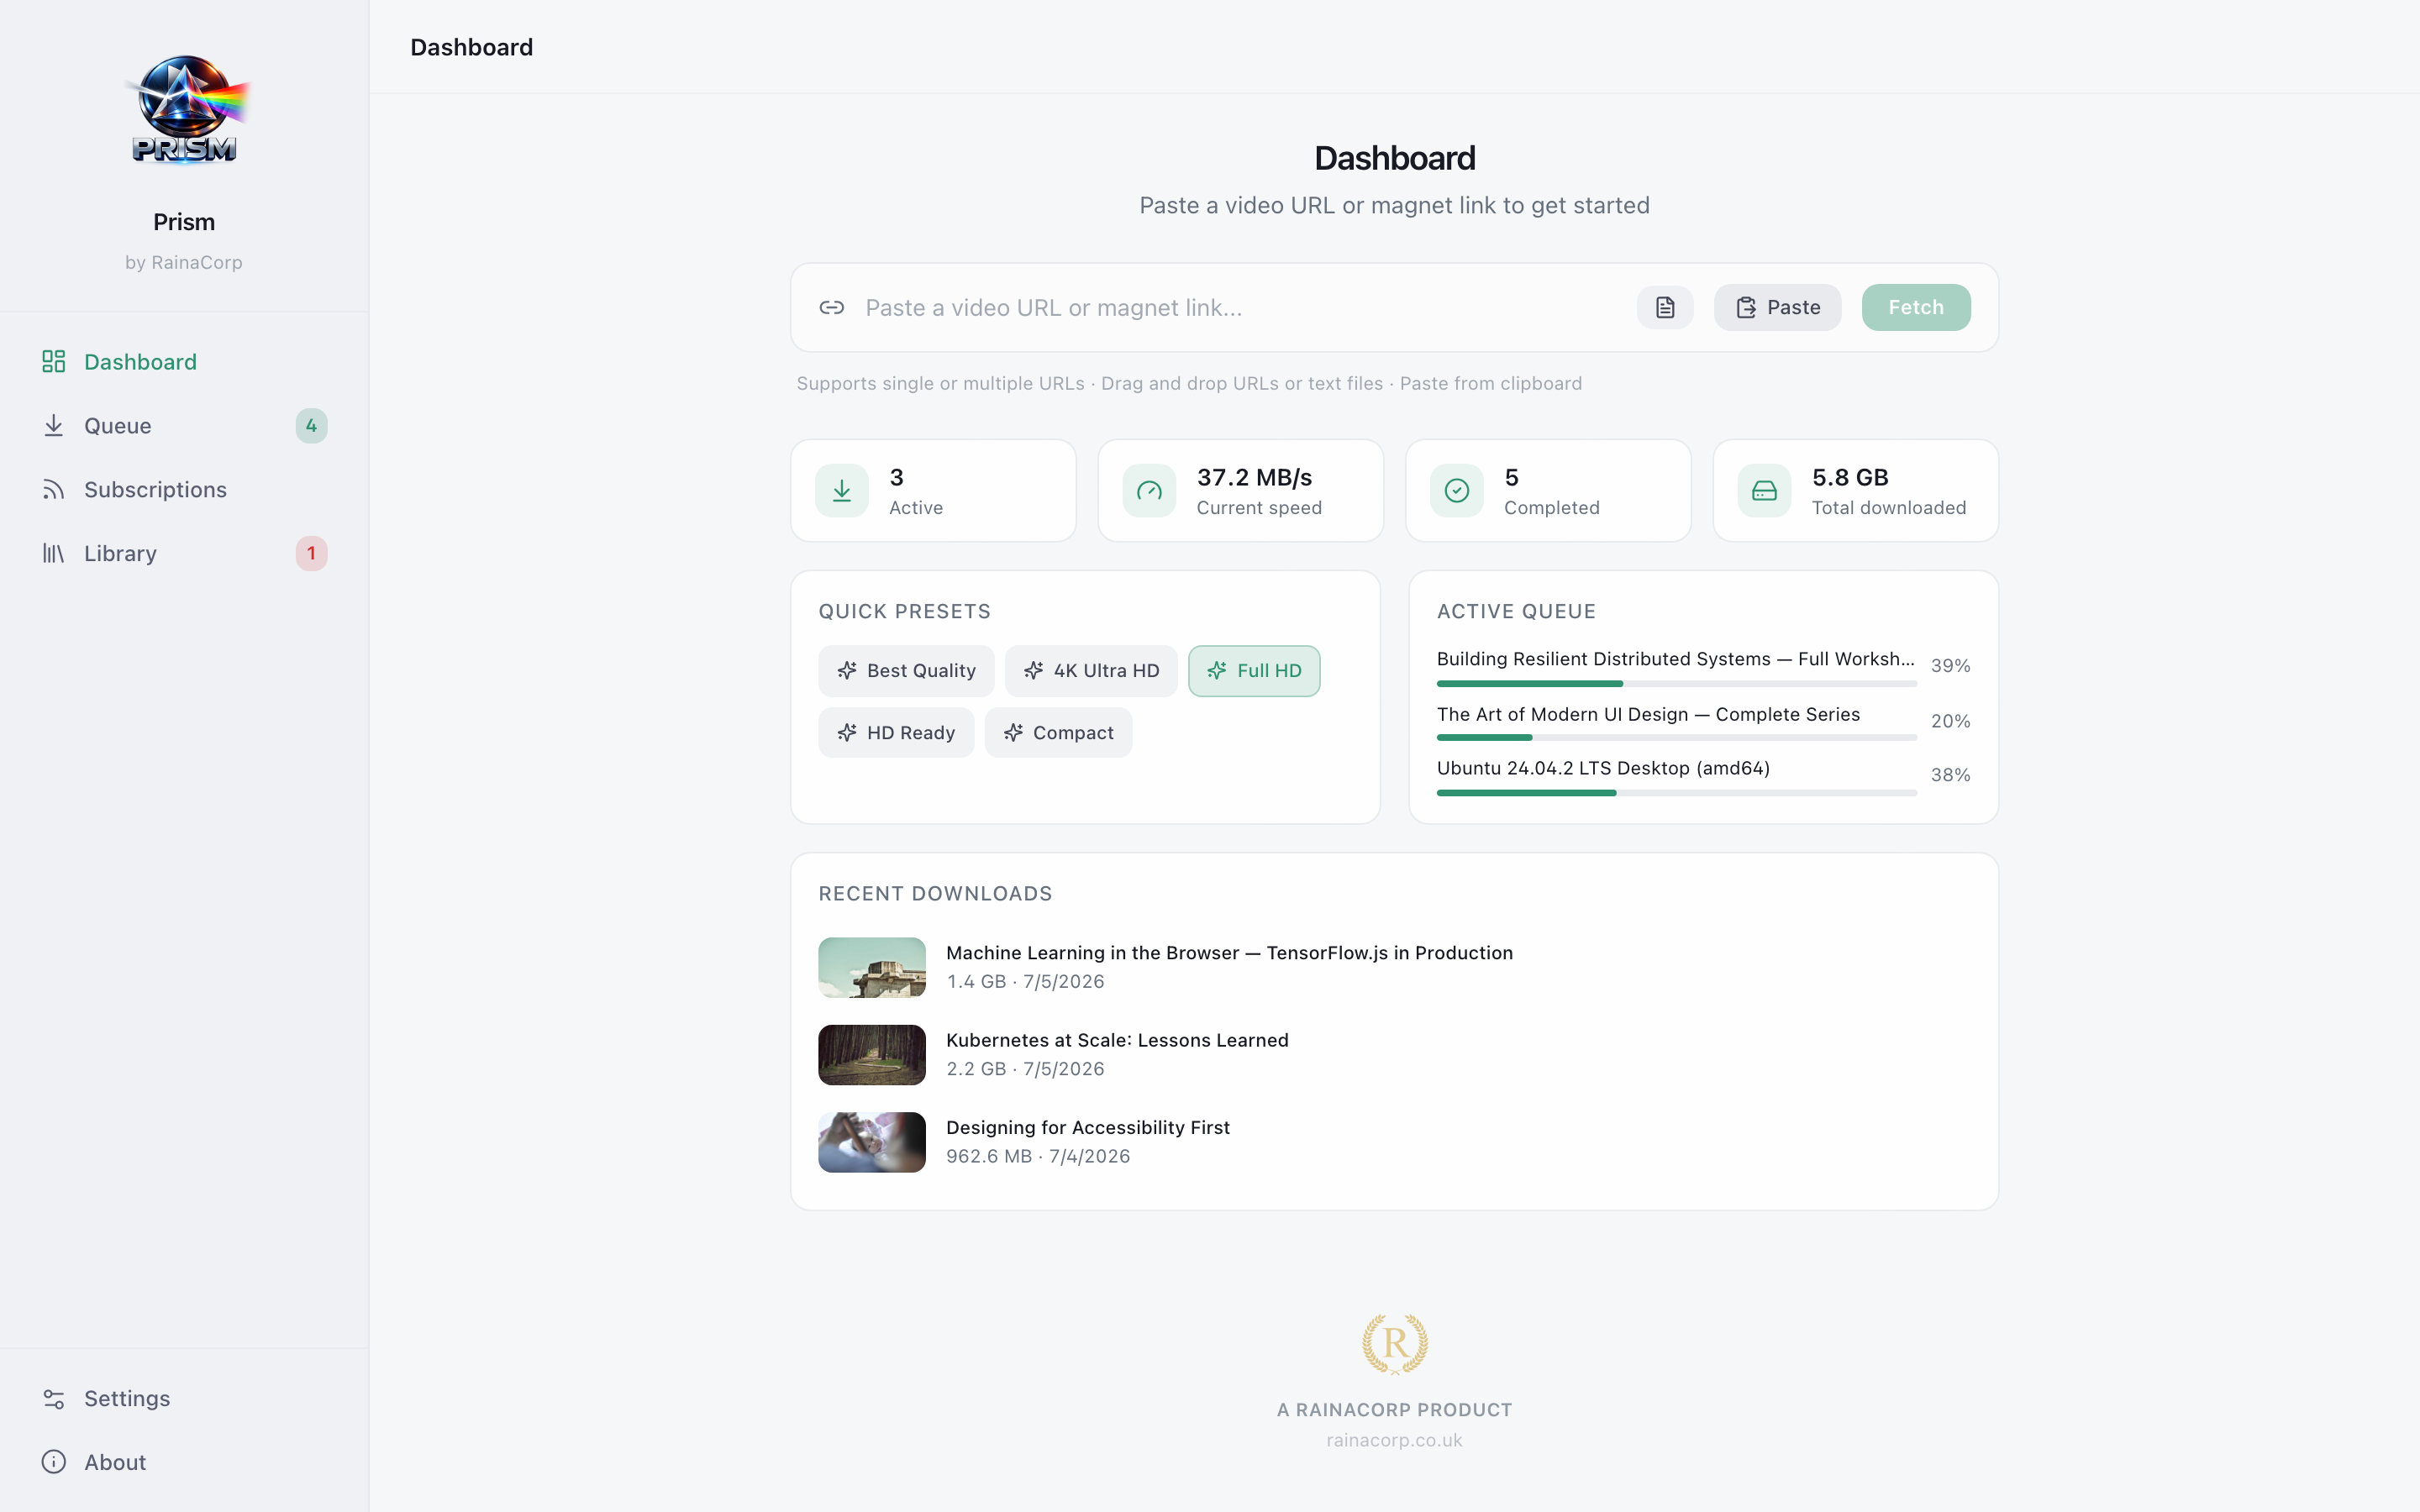Click the Settings sliders icon

pyautogui.click(x=54, y=1398)
